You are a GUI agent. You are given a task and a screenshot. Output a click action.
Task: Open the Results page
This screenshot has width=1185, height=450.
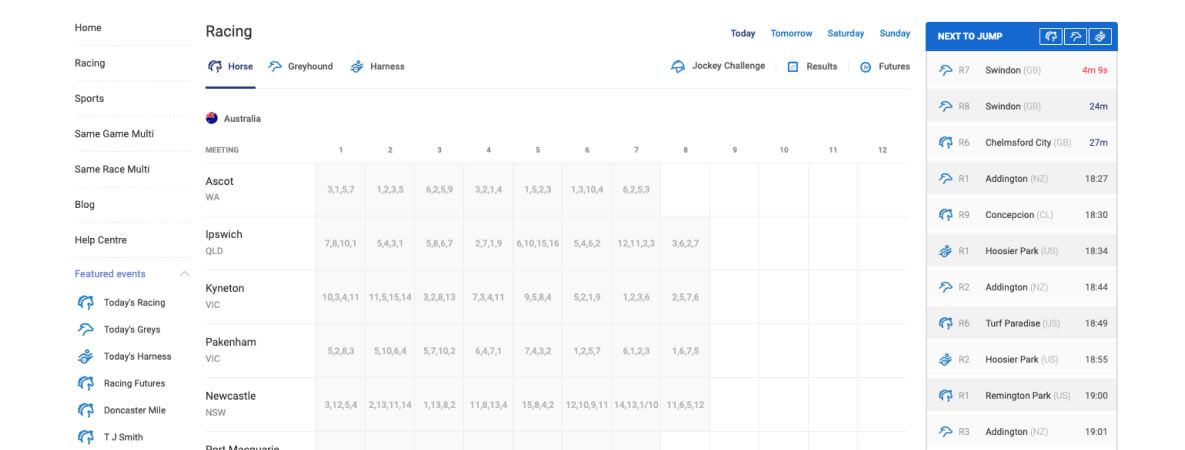point(812,67)
